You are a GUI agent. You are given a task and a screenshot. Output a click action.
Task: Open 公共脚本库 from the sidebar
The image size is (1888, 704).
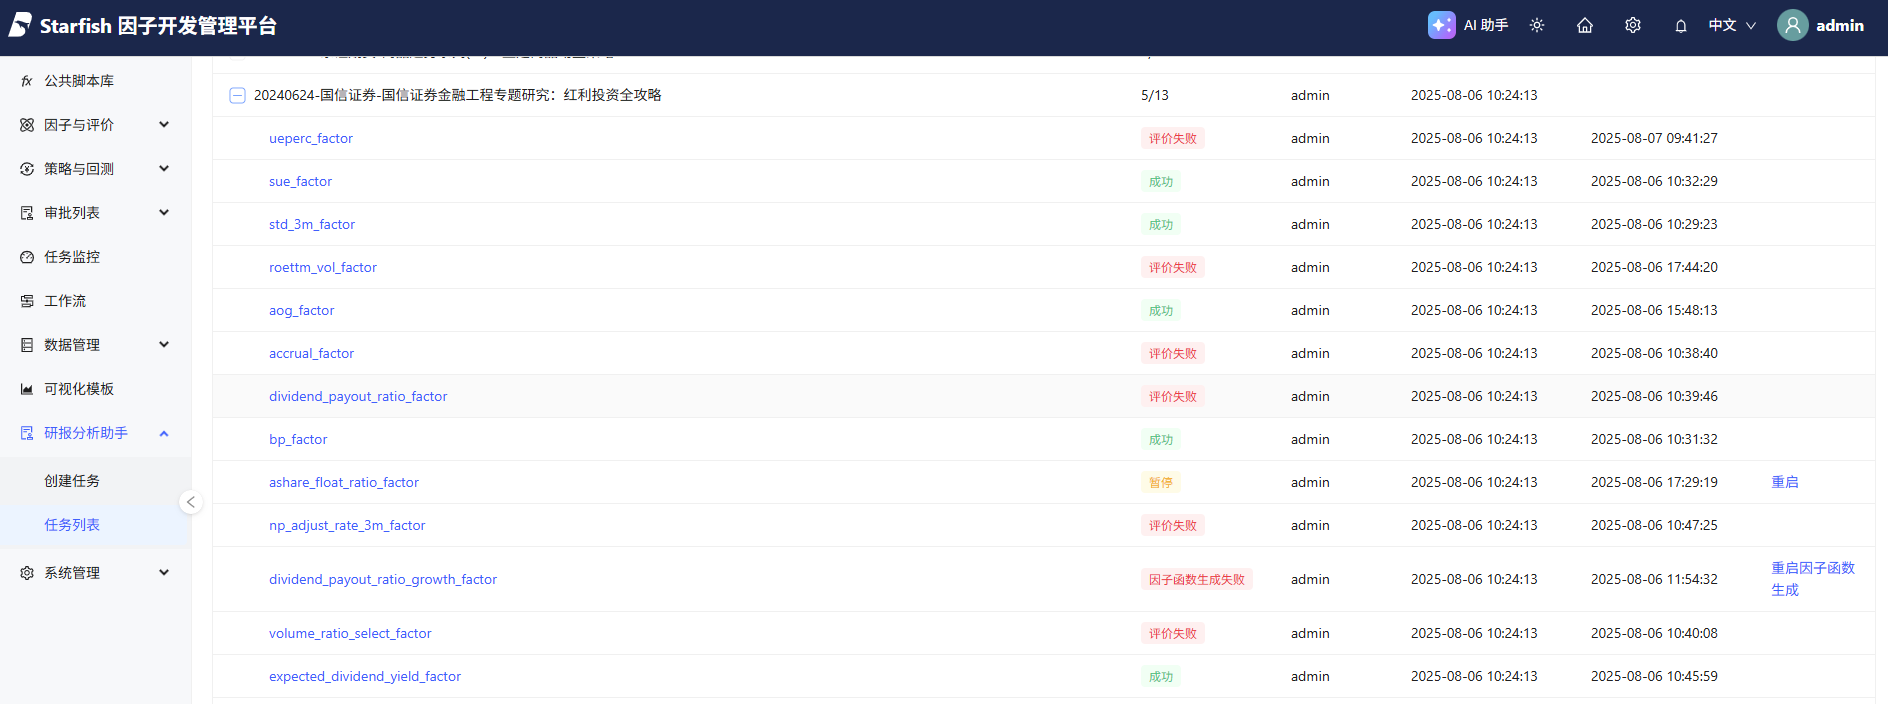pos(79,81)
